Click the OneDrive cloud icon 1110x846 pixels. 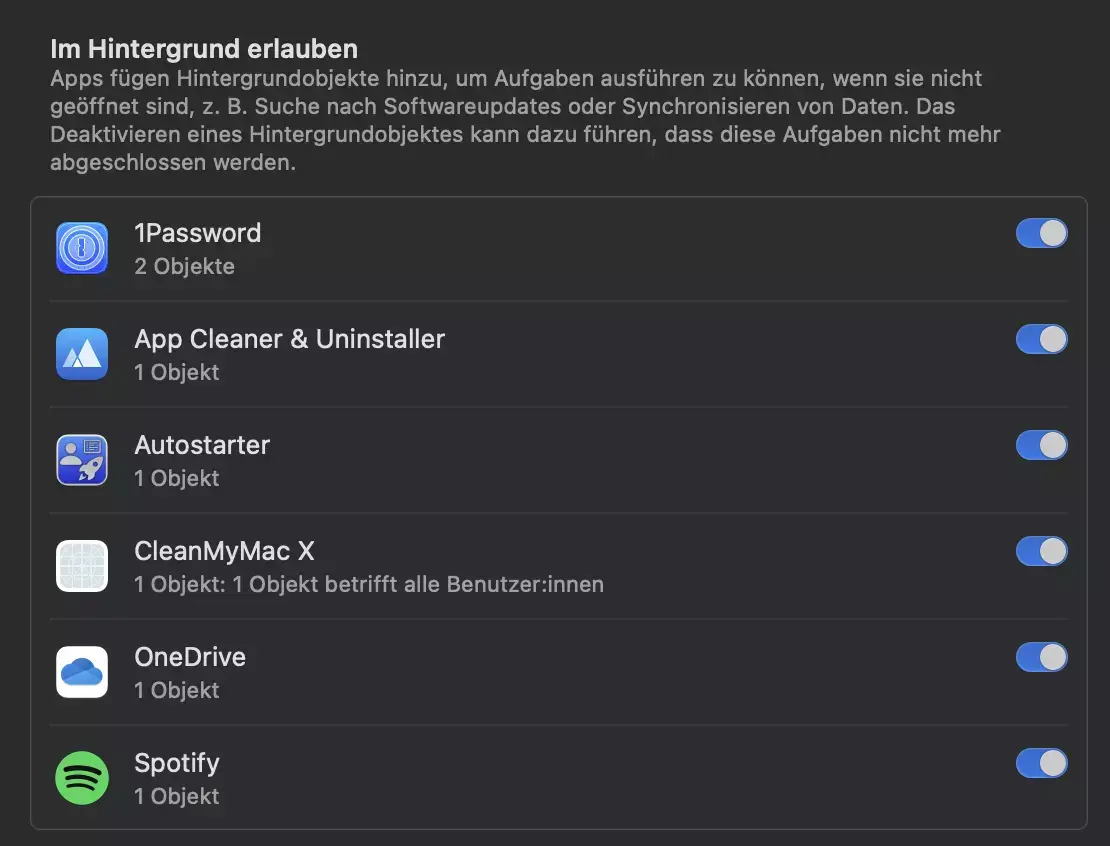click(82, 672)
